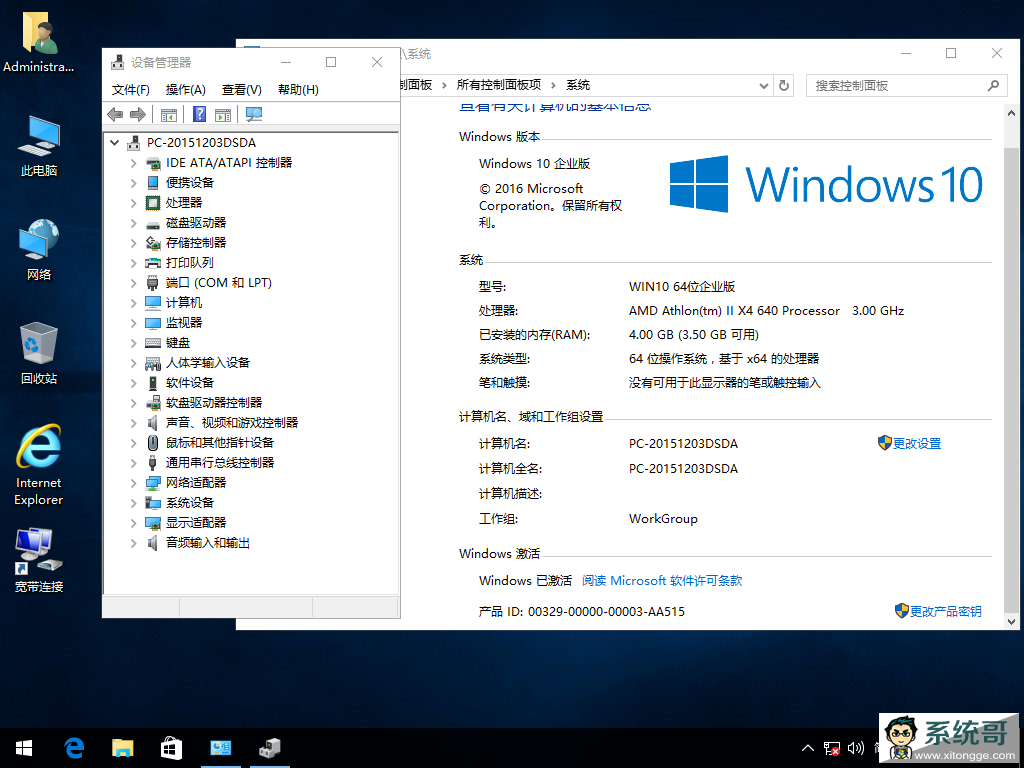Click 系统 in the breadcrumb path
This screenshot has width=1024, height=768.
click(578, 85)
